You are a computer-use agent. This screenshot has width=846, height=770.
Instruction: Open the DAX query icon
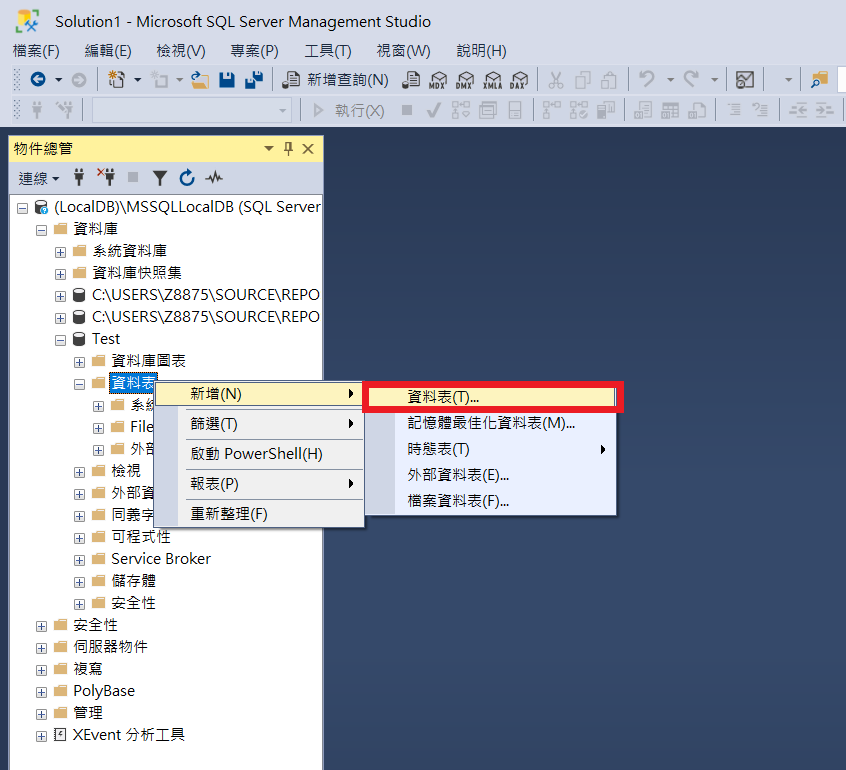coord(519,80)
